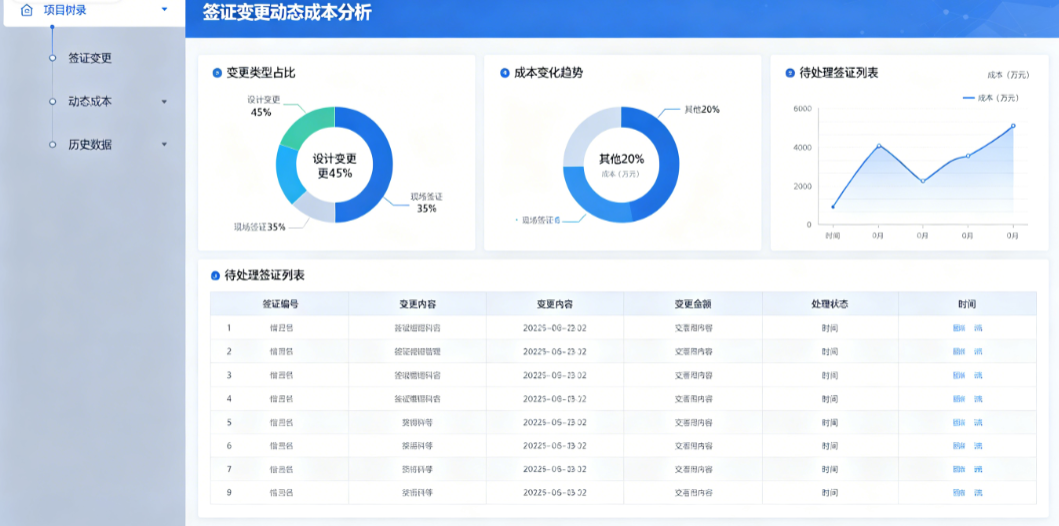This screenshot has height=526, width=1059.
Task: Click the second action link in row 2
Action: point(978,352)
